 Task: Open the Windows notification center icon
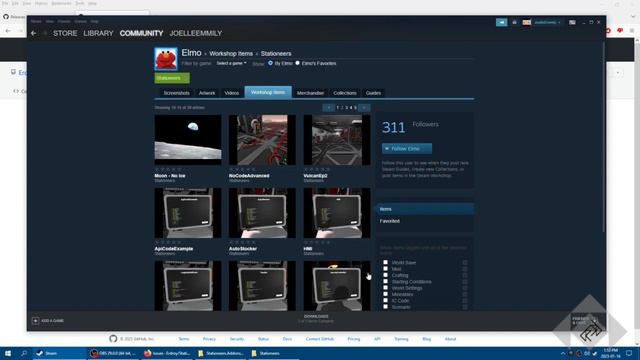[629, 353]
